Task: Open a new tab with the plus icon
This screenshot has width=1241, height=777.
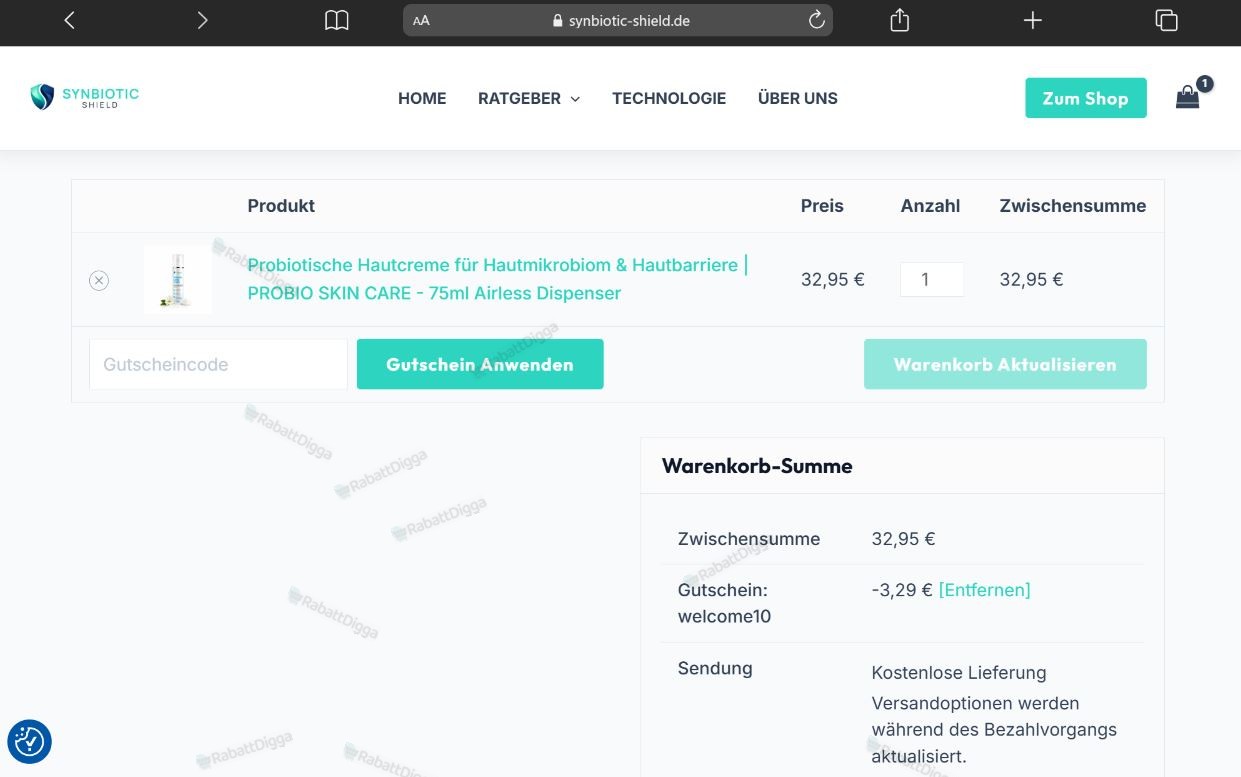Action: pyautogui.click(x=1033, y=20)
